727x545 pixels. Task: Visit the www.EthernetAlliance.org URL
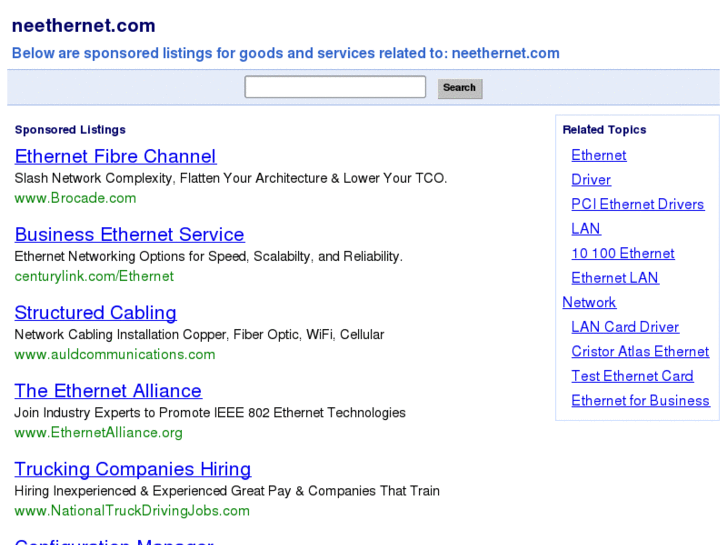click(x=98, y=433)
